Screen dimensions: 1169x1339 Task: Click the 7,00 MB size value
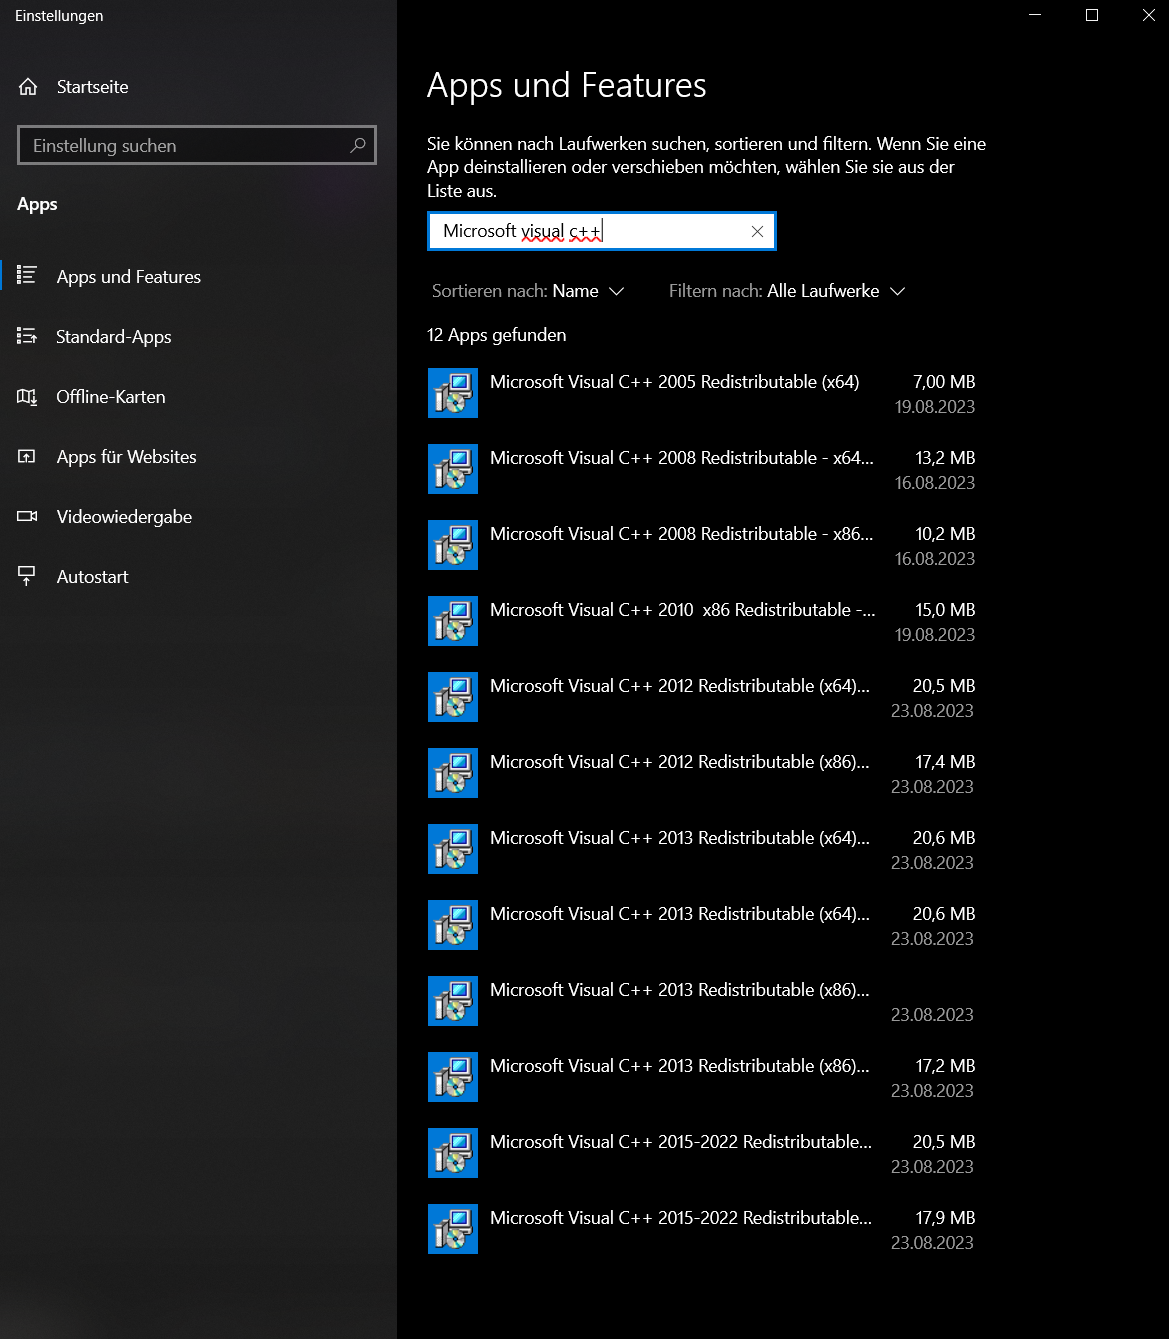(944, 382)
